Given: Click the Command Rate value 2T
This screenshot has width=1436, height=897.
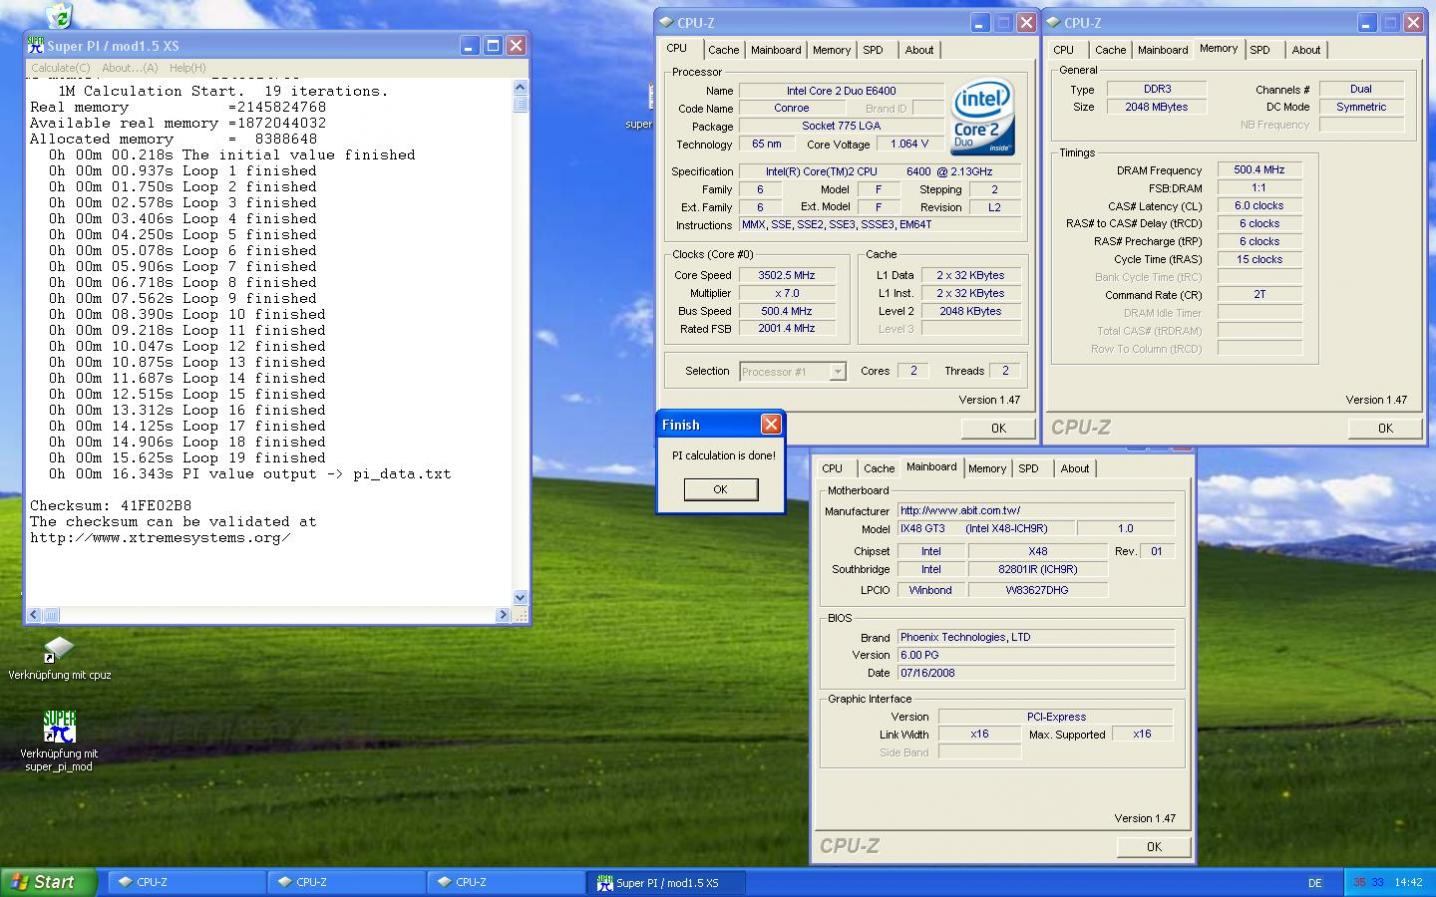Looking at the screenshot, I should 1259,295.
